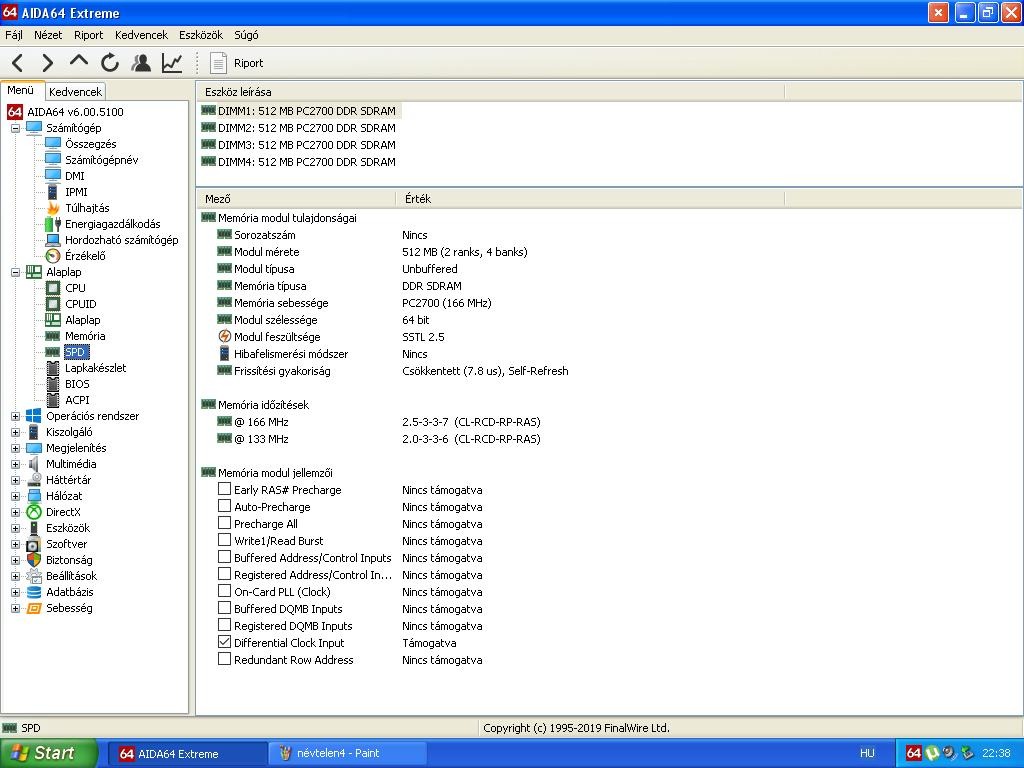Switch to névtelen4 - Paint taskbar item

coord(347,753)
